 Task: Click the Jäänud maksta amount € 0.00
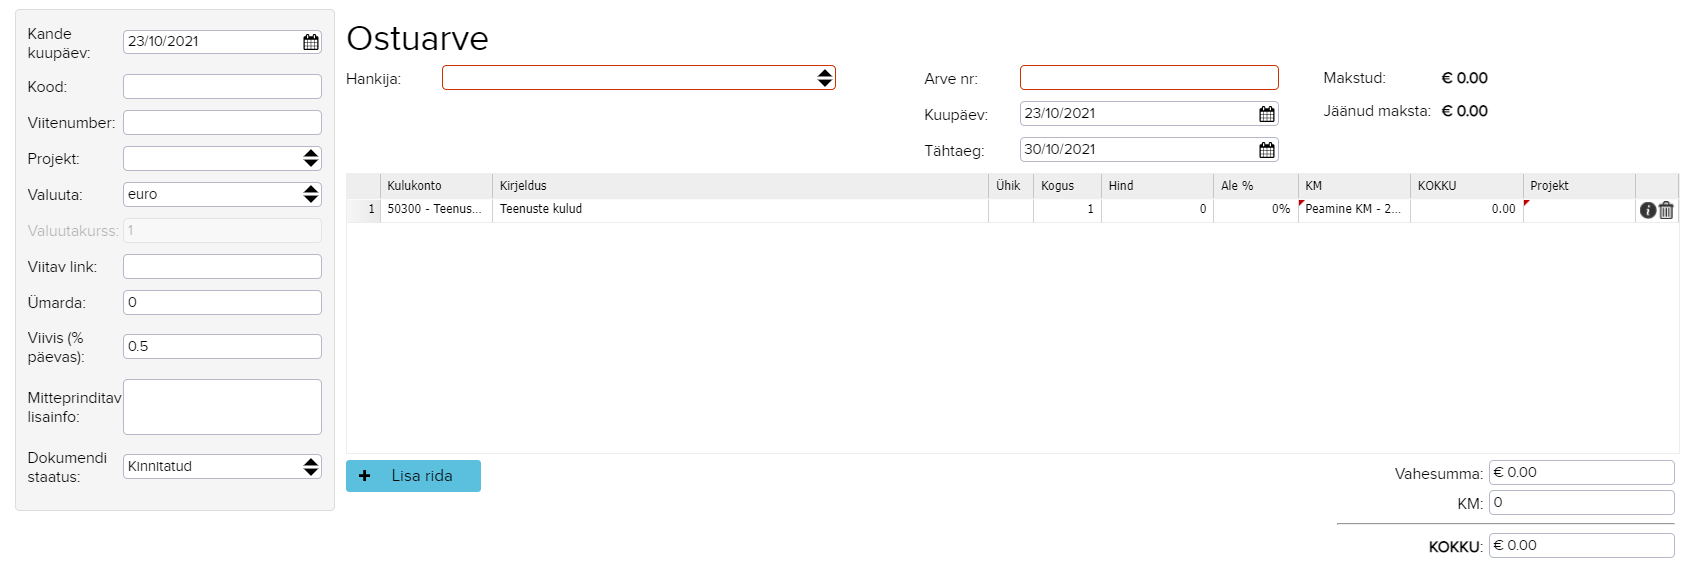(x=1464, y=111)
